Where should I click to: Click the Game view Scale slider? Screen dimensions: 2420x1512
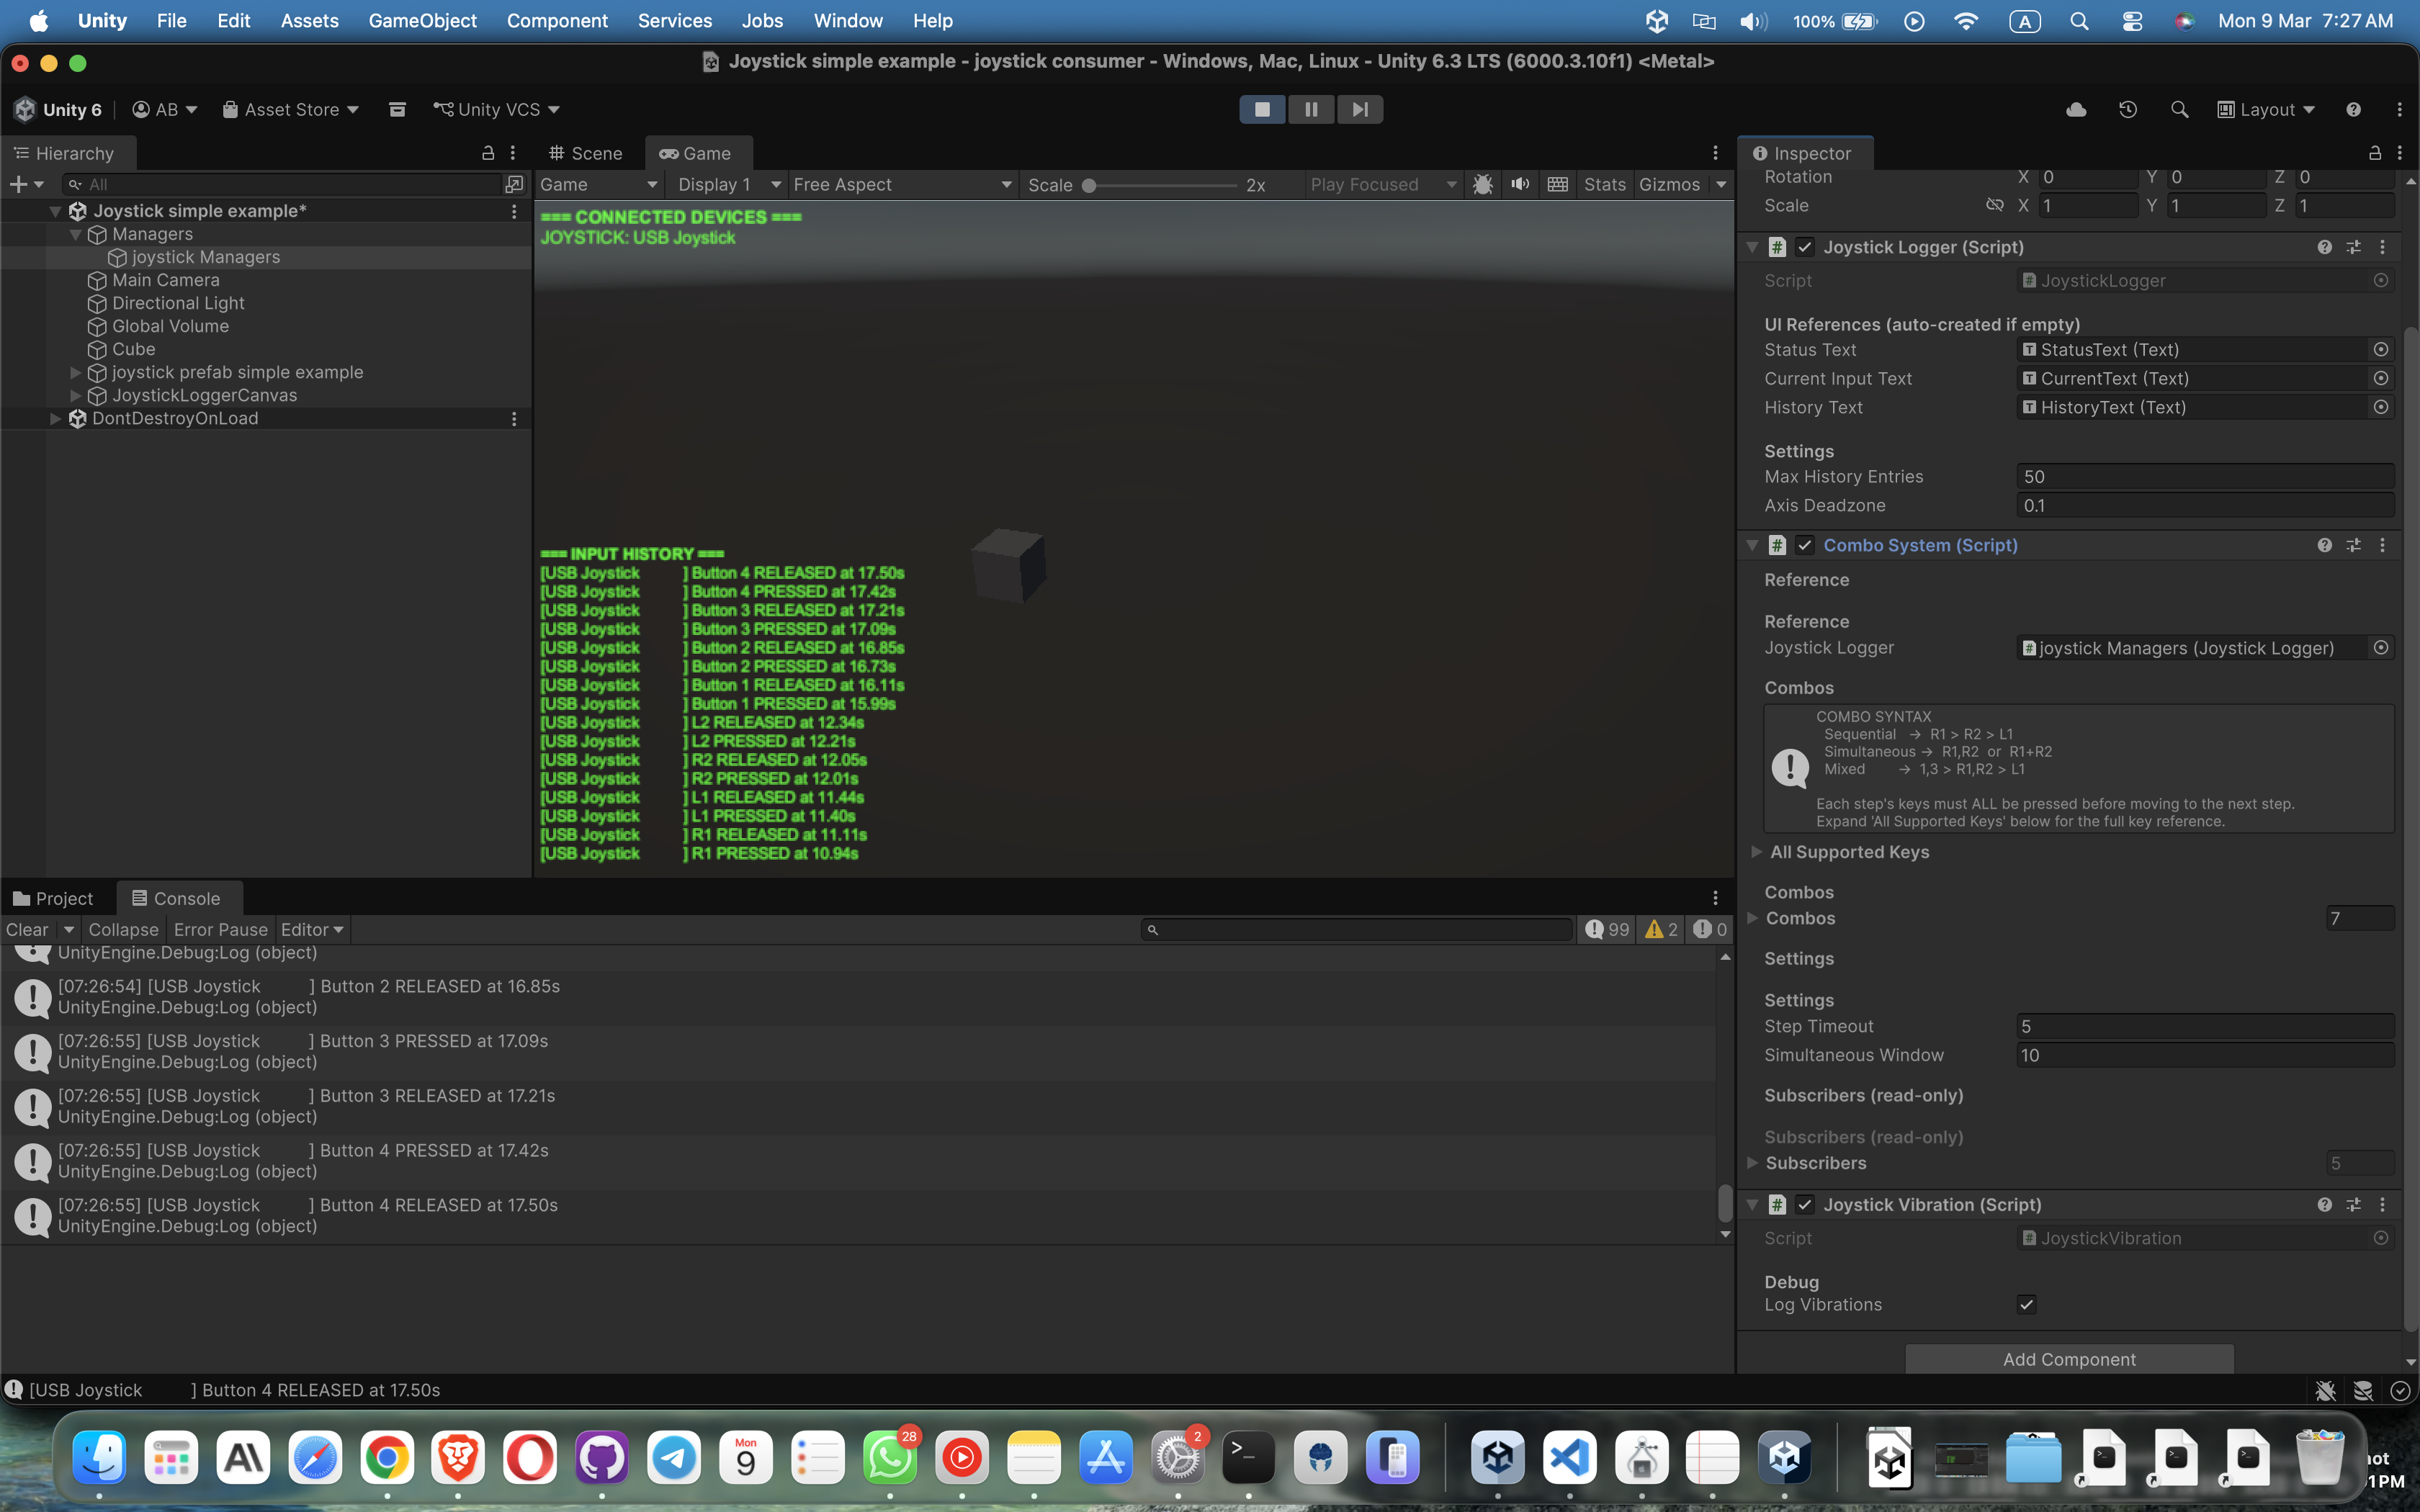1160,185
